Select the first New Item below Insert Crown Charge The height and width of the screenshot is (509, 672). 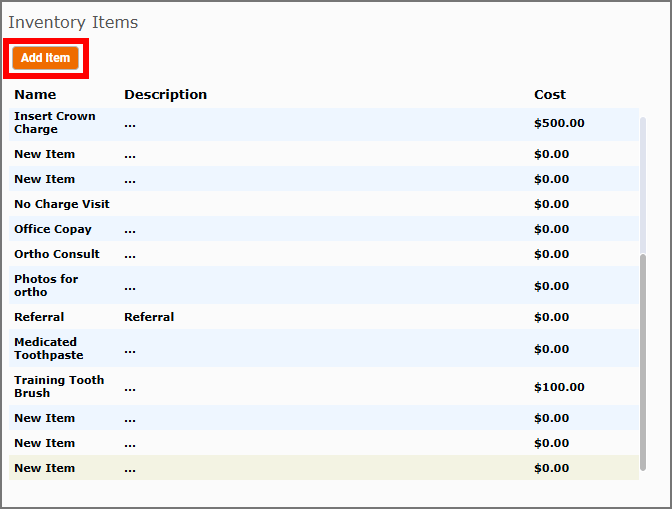[324, 154]
